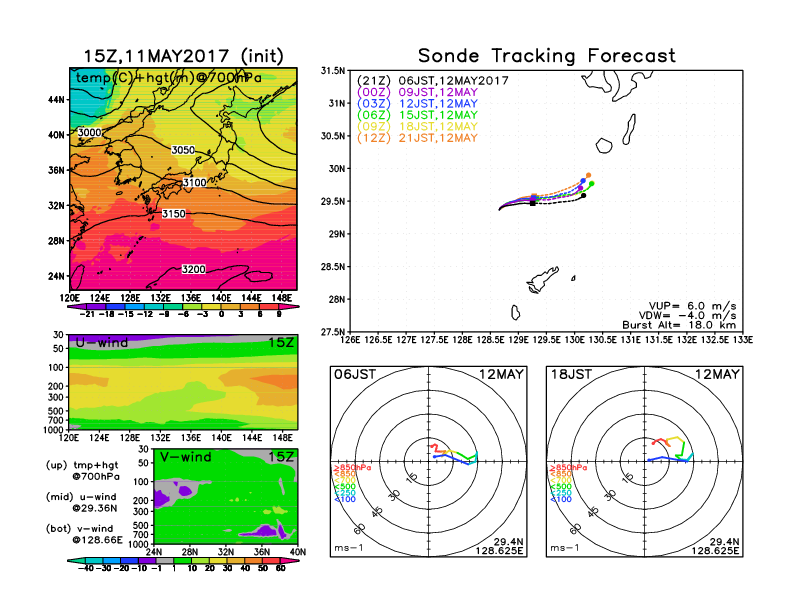The width and height of the screenshot is (792, 612).
Task: Click the '40N' tick on V-wind panel
Action: (x=298, y=552)
